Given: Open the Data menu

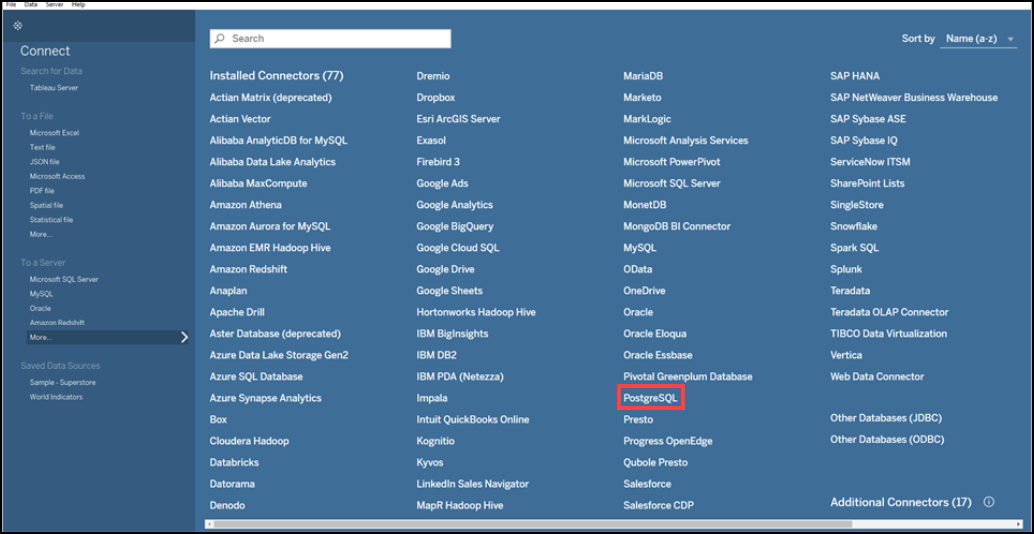Looking at the screenshot, I should click(31, 5).
